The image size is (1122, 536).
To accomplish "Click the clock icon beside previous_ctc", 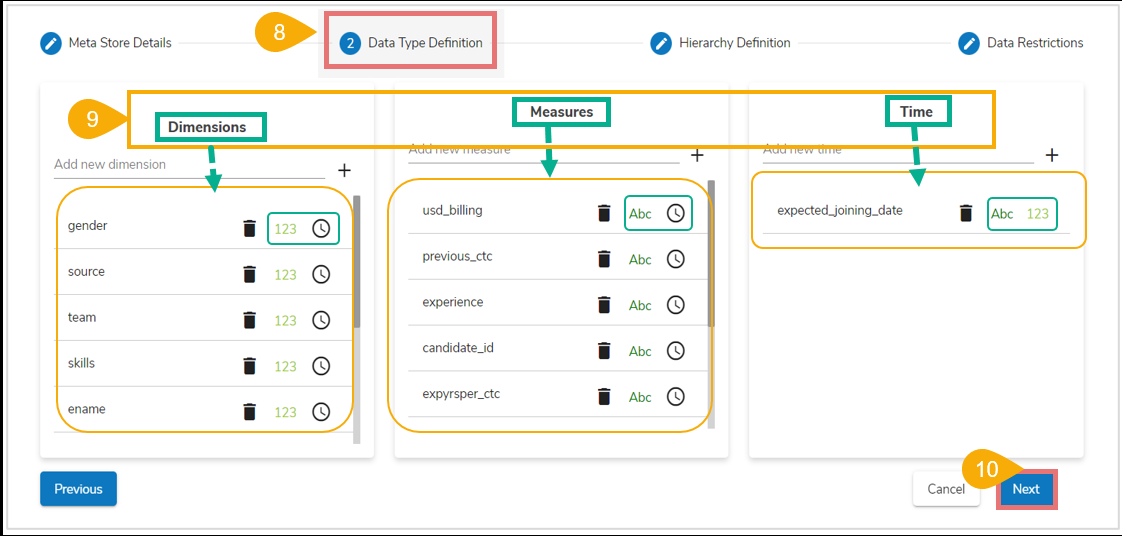I will tap(676, 259).
